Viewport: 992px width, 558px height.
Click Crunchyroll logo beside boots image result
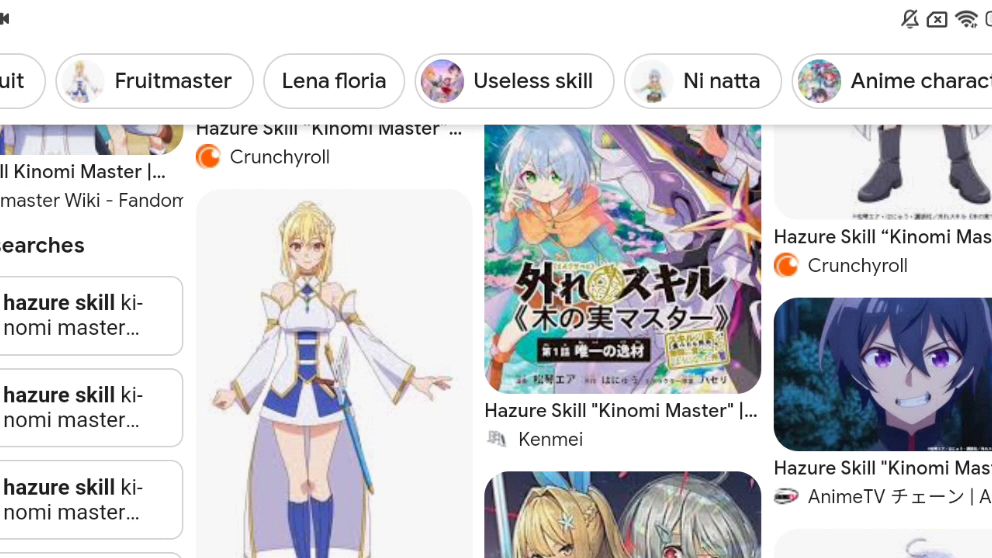pyautogui.click(x=786, y=265)
